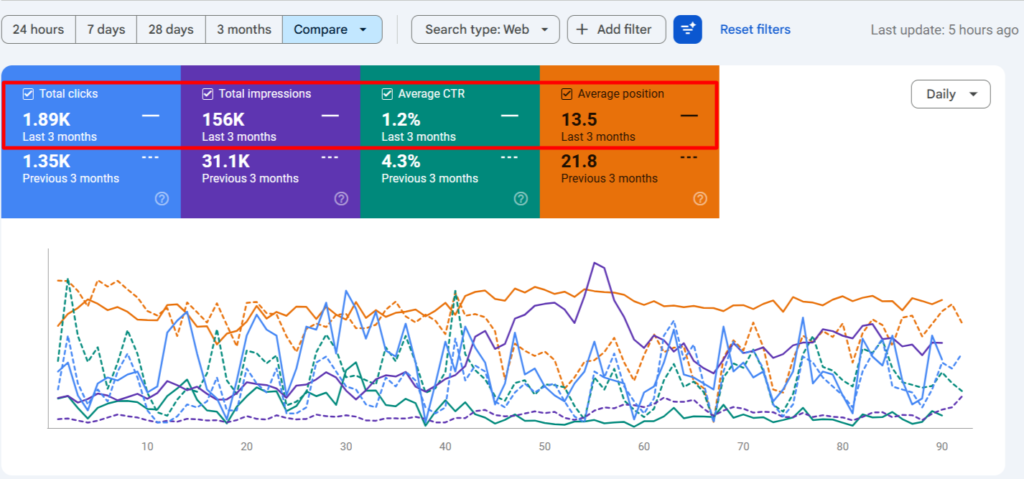Click plus icon in Add filter button
The width and height of the screenshot is (1024, 479).
[x=582, y=30]
